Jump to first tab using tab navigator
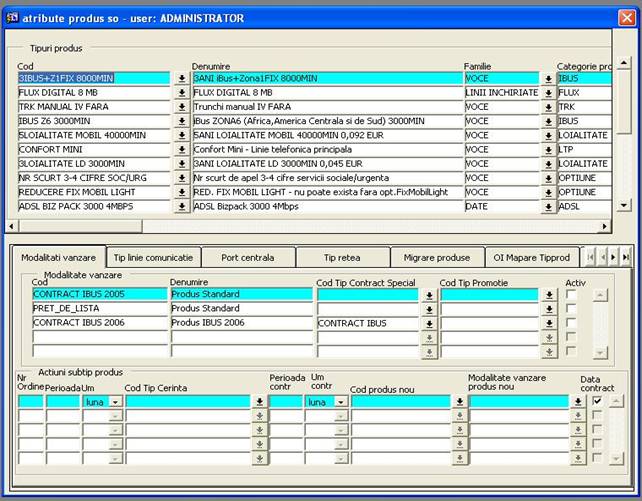This screenshot has width=642, height=501. [x=591, y=257]
